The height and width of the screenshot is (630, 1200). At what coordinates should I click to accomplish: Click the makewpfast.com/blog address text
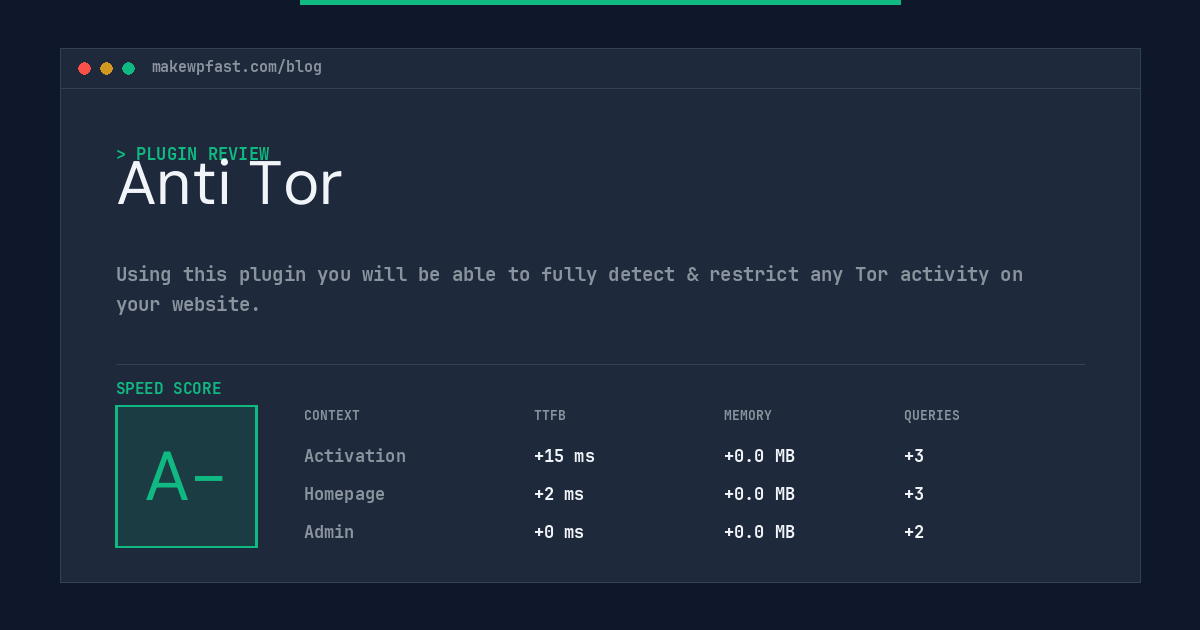(x=237, y=67)
